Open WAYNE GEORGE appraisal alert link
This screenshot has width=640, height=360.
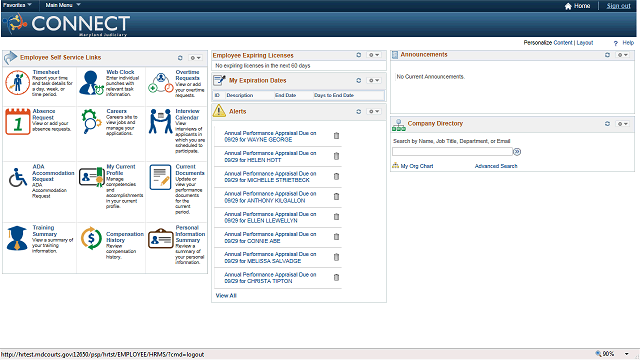point(270,136)
